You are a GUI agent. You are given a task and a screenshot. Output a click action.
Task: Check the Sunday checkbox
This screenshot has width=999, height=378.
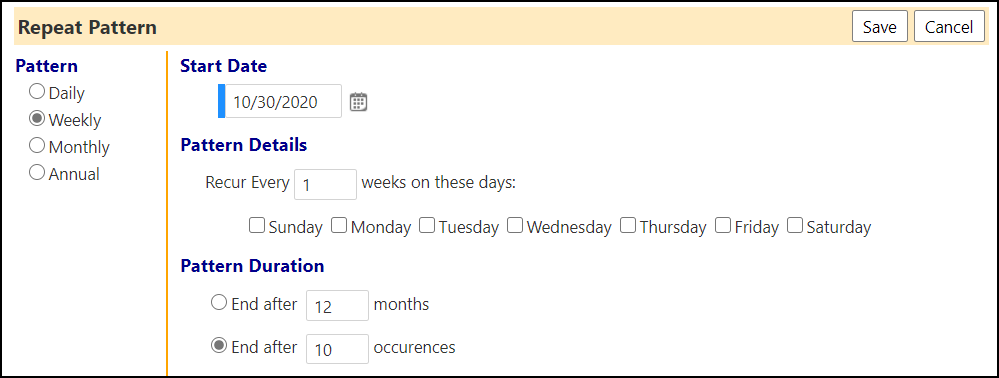(257, 226)
